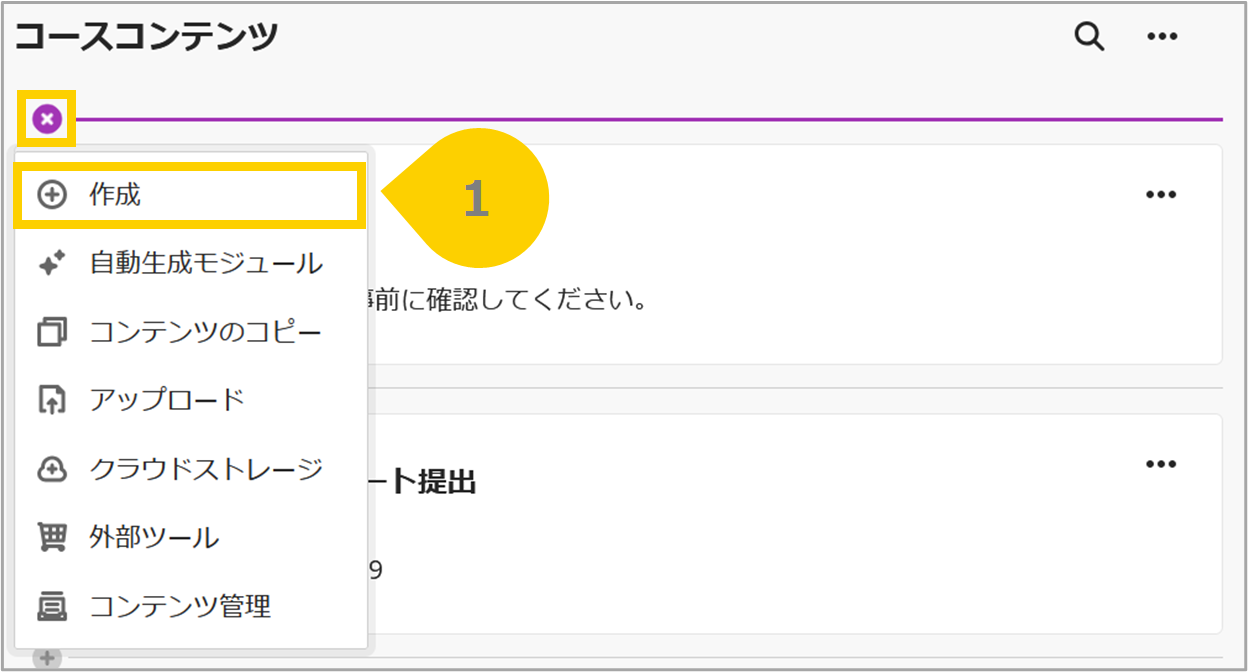Open クラウドストレージ menu entry
This screenshot has width=1248, height=672.
pyautogui.click(x=191, y=469)
